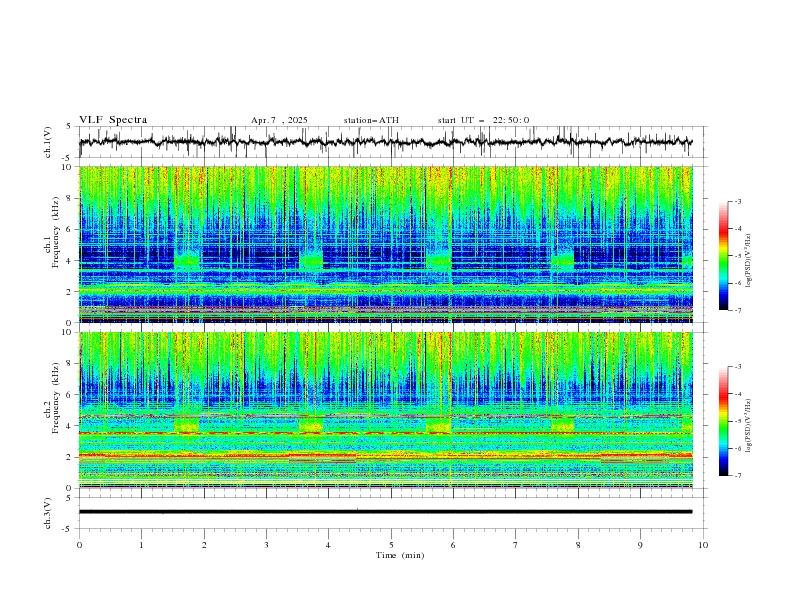The width and height of the screenshot is (792, 612).
Task: Click the ch.1 voltage waveform trace
Action: click(x=385, y=142)
